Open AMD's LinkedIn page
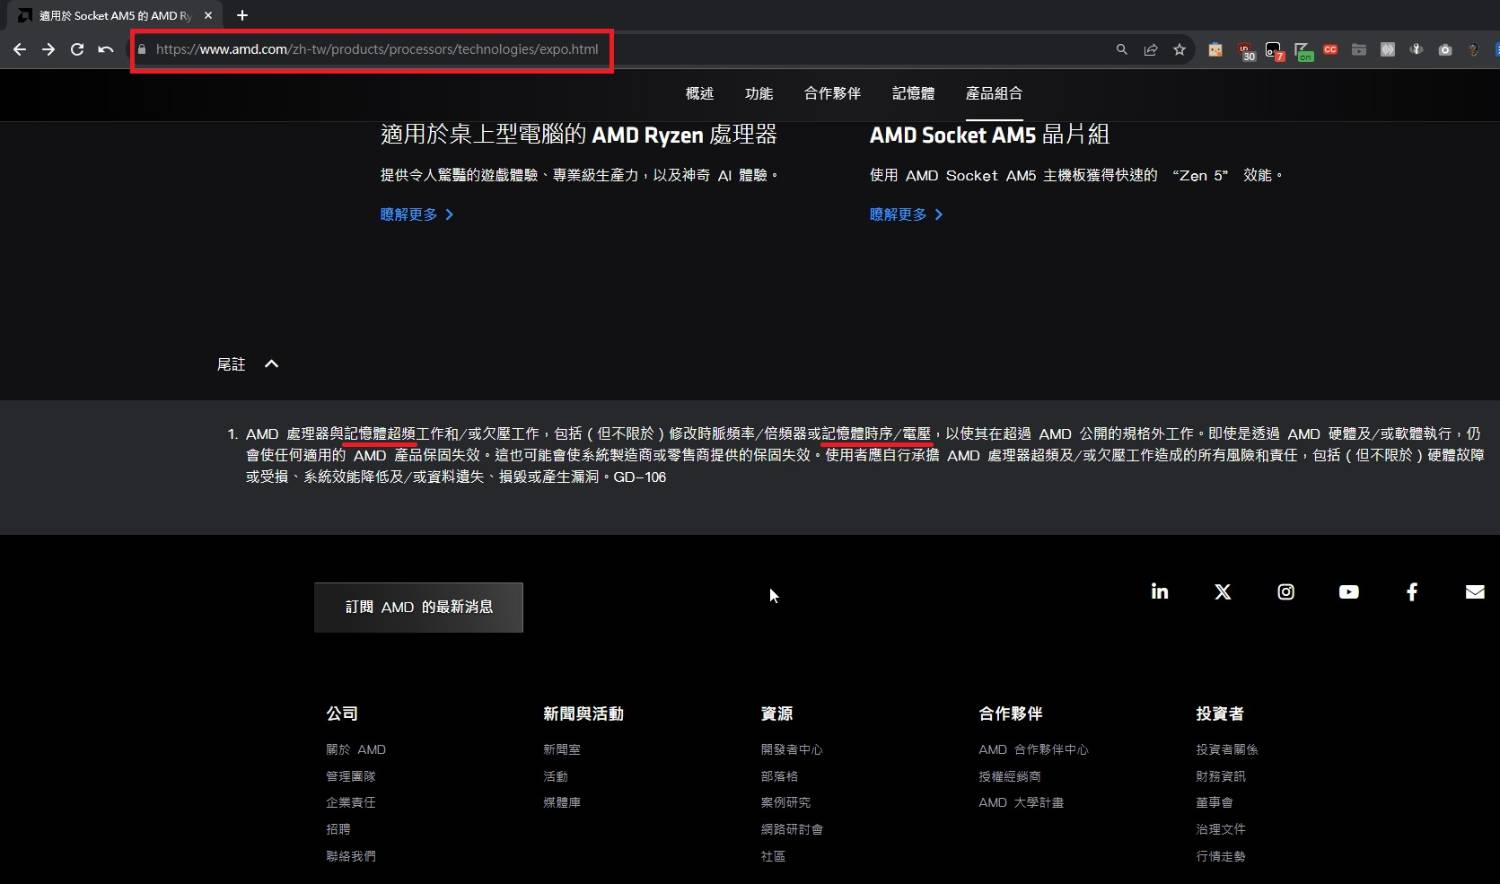The width and height of the screenshot is (1500, 884). click(x=1160, y=592)
